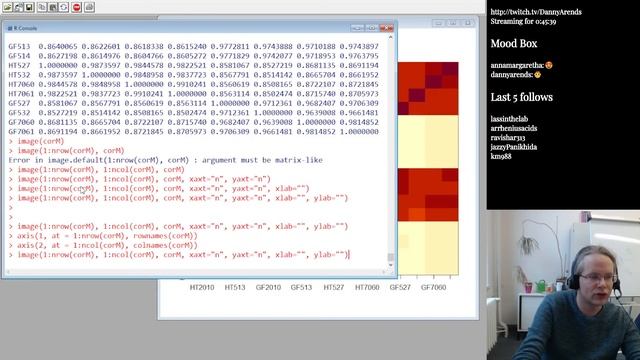This screenshot has height=360, width=640.
Task: Minimize the graphics window behind the console
Action: tap(439, 23)
